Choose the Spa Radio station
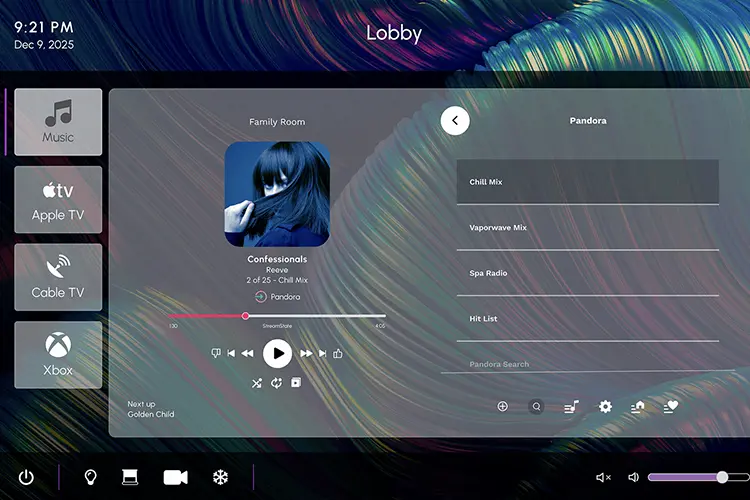 pyautogui.click(x=587, y=273)
